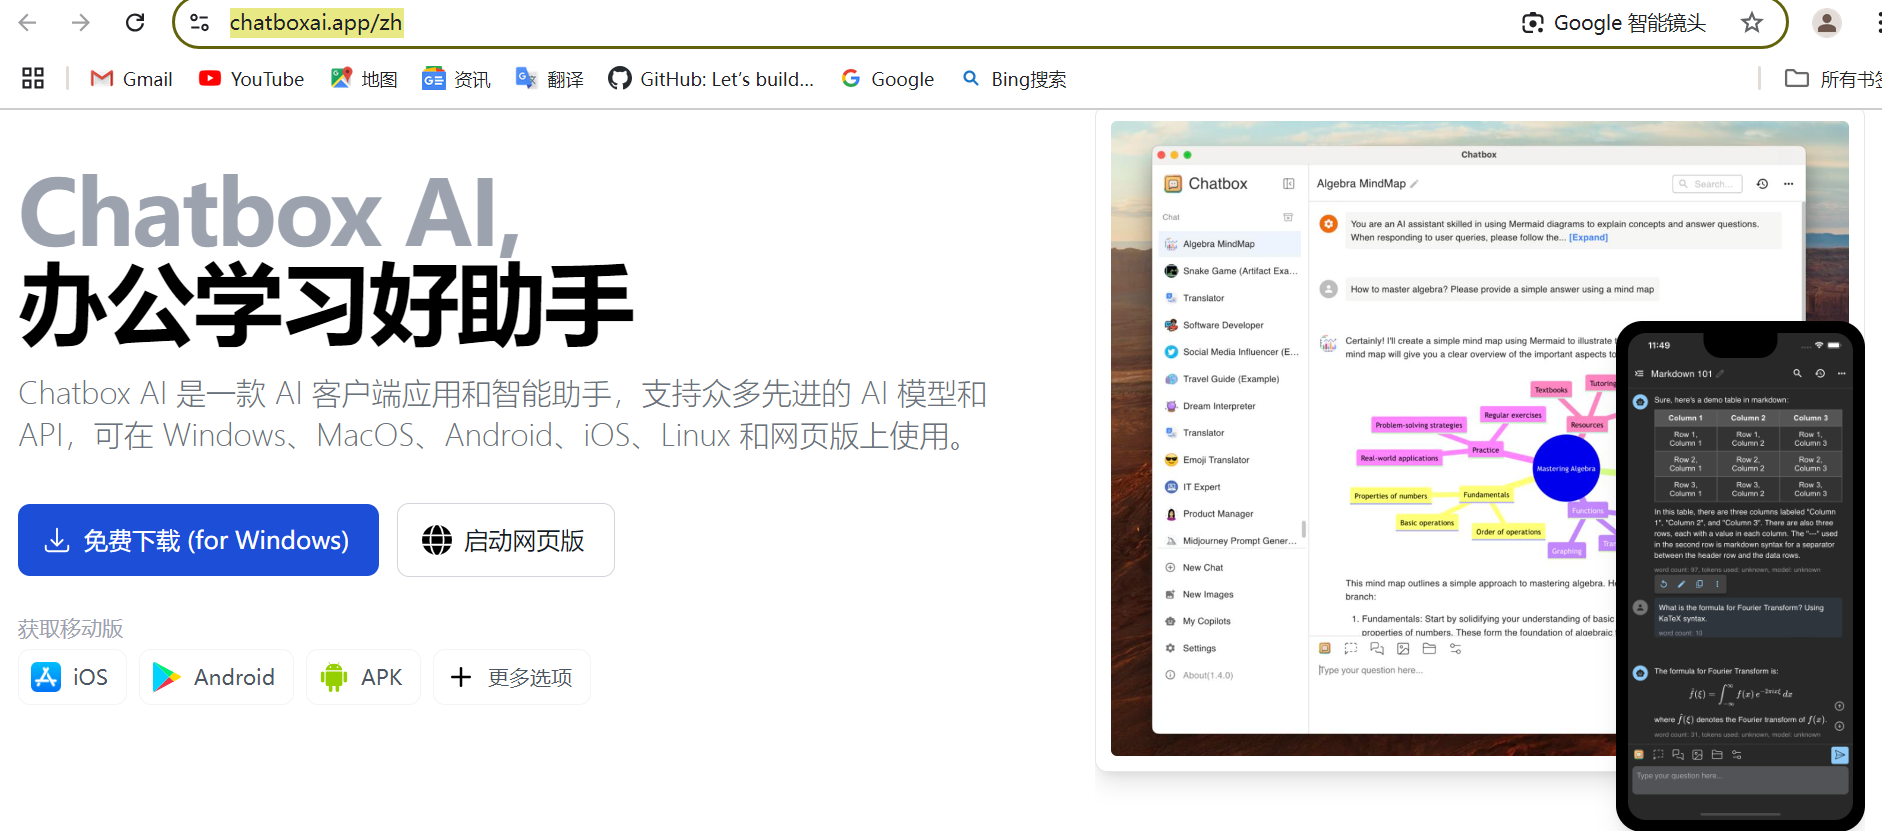Screen dimensions: 1882x831
Task: Click the image attach icon above desktop input
Action: [1403, 649]
